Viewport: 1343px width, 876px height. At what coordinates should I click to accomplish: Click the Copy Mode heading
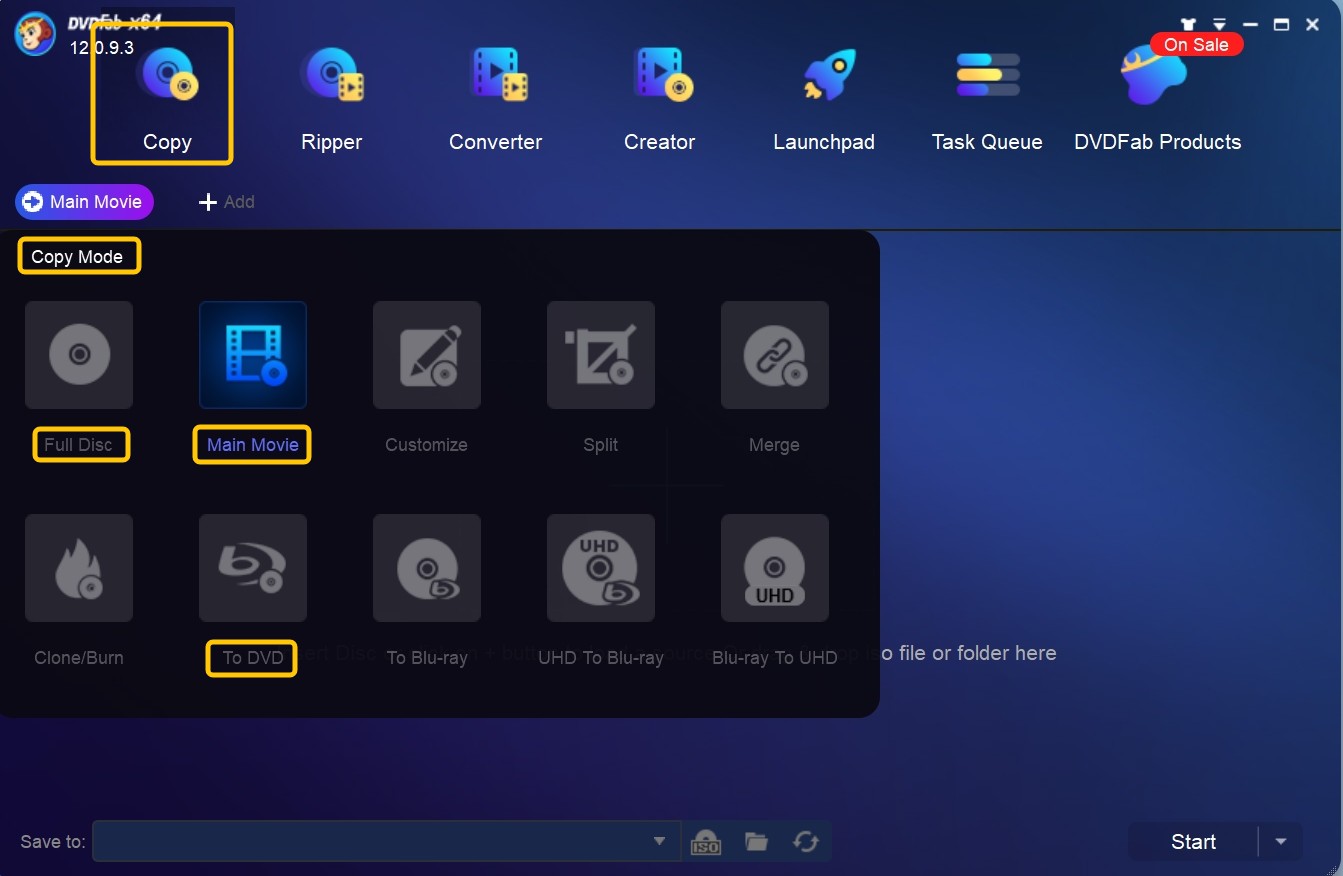77,257
